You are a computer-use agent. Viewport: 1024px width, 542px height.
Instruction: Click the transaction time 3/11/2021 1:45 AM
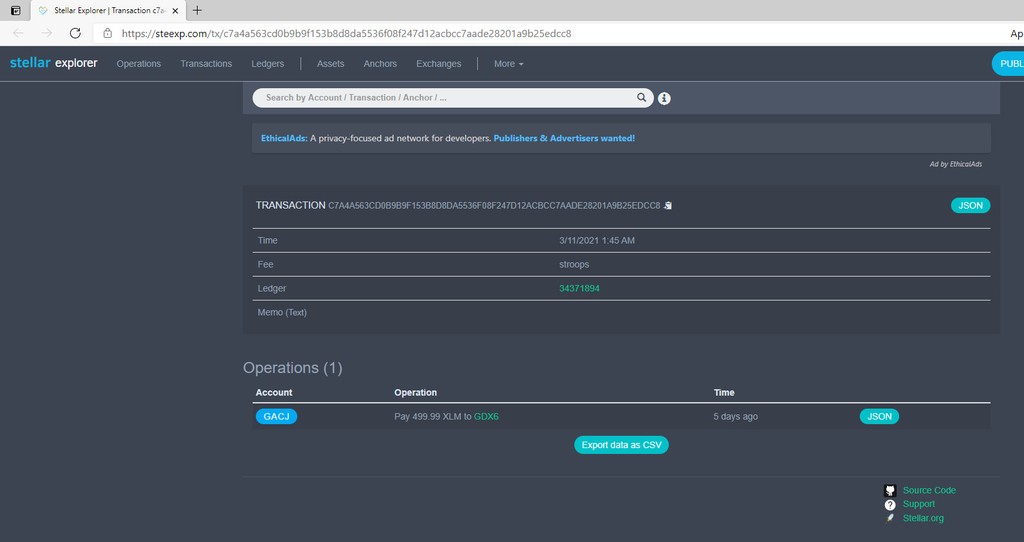click(x=597, y=240)
